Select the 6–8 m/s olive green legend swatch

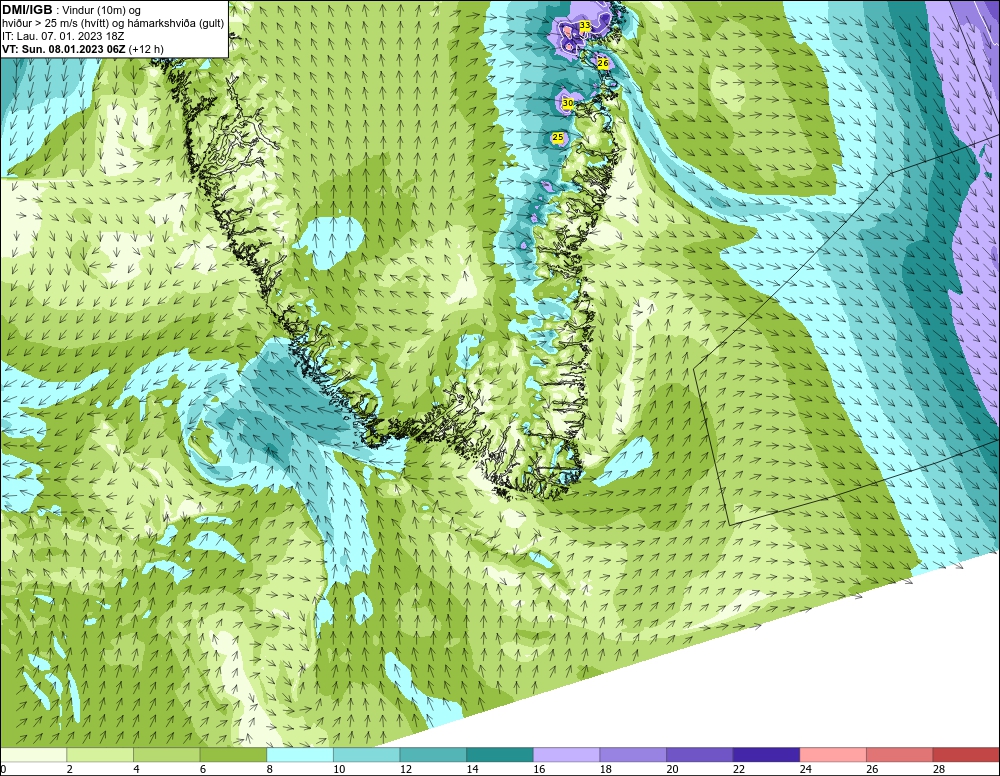click(233, 755)
